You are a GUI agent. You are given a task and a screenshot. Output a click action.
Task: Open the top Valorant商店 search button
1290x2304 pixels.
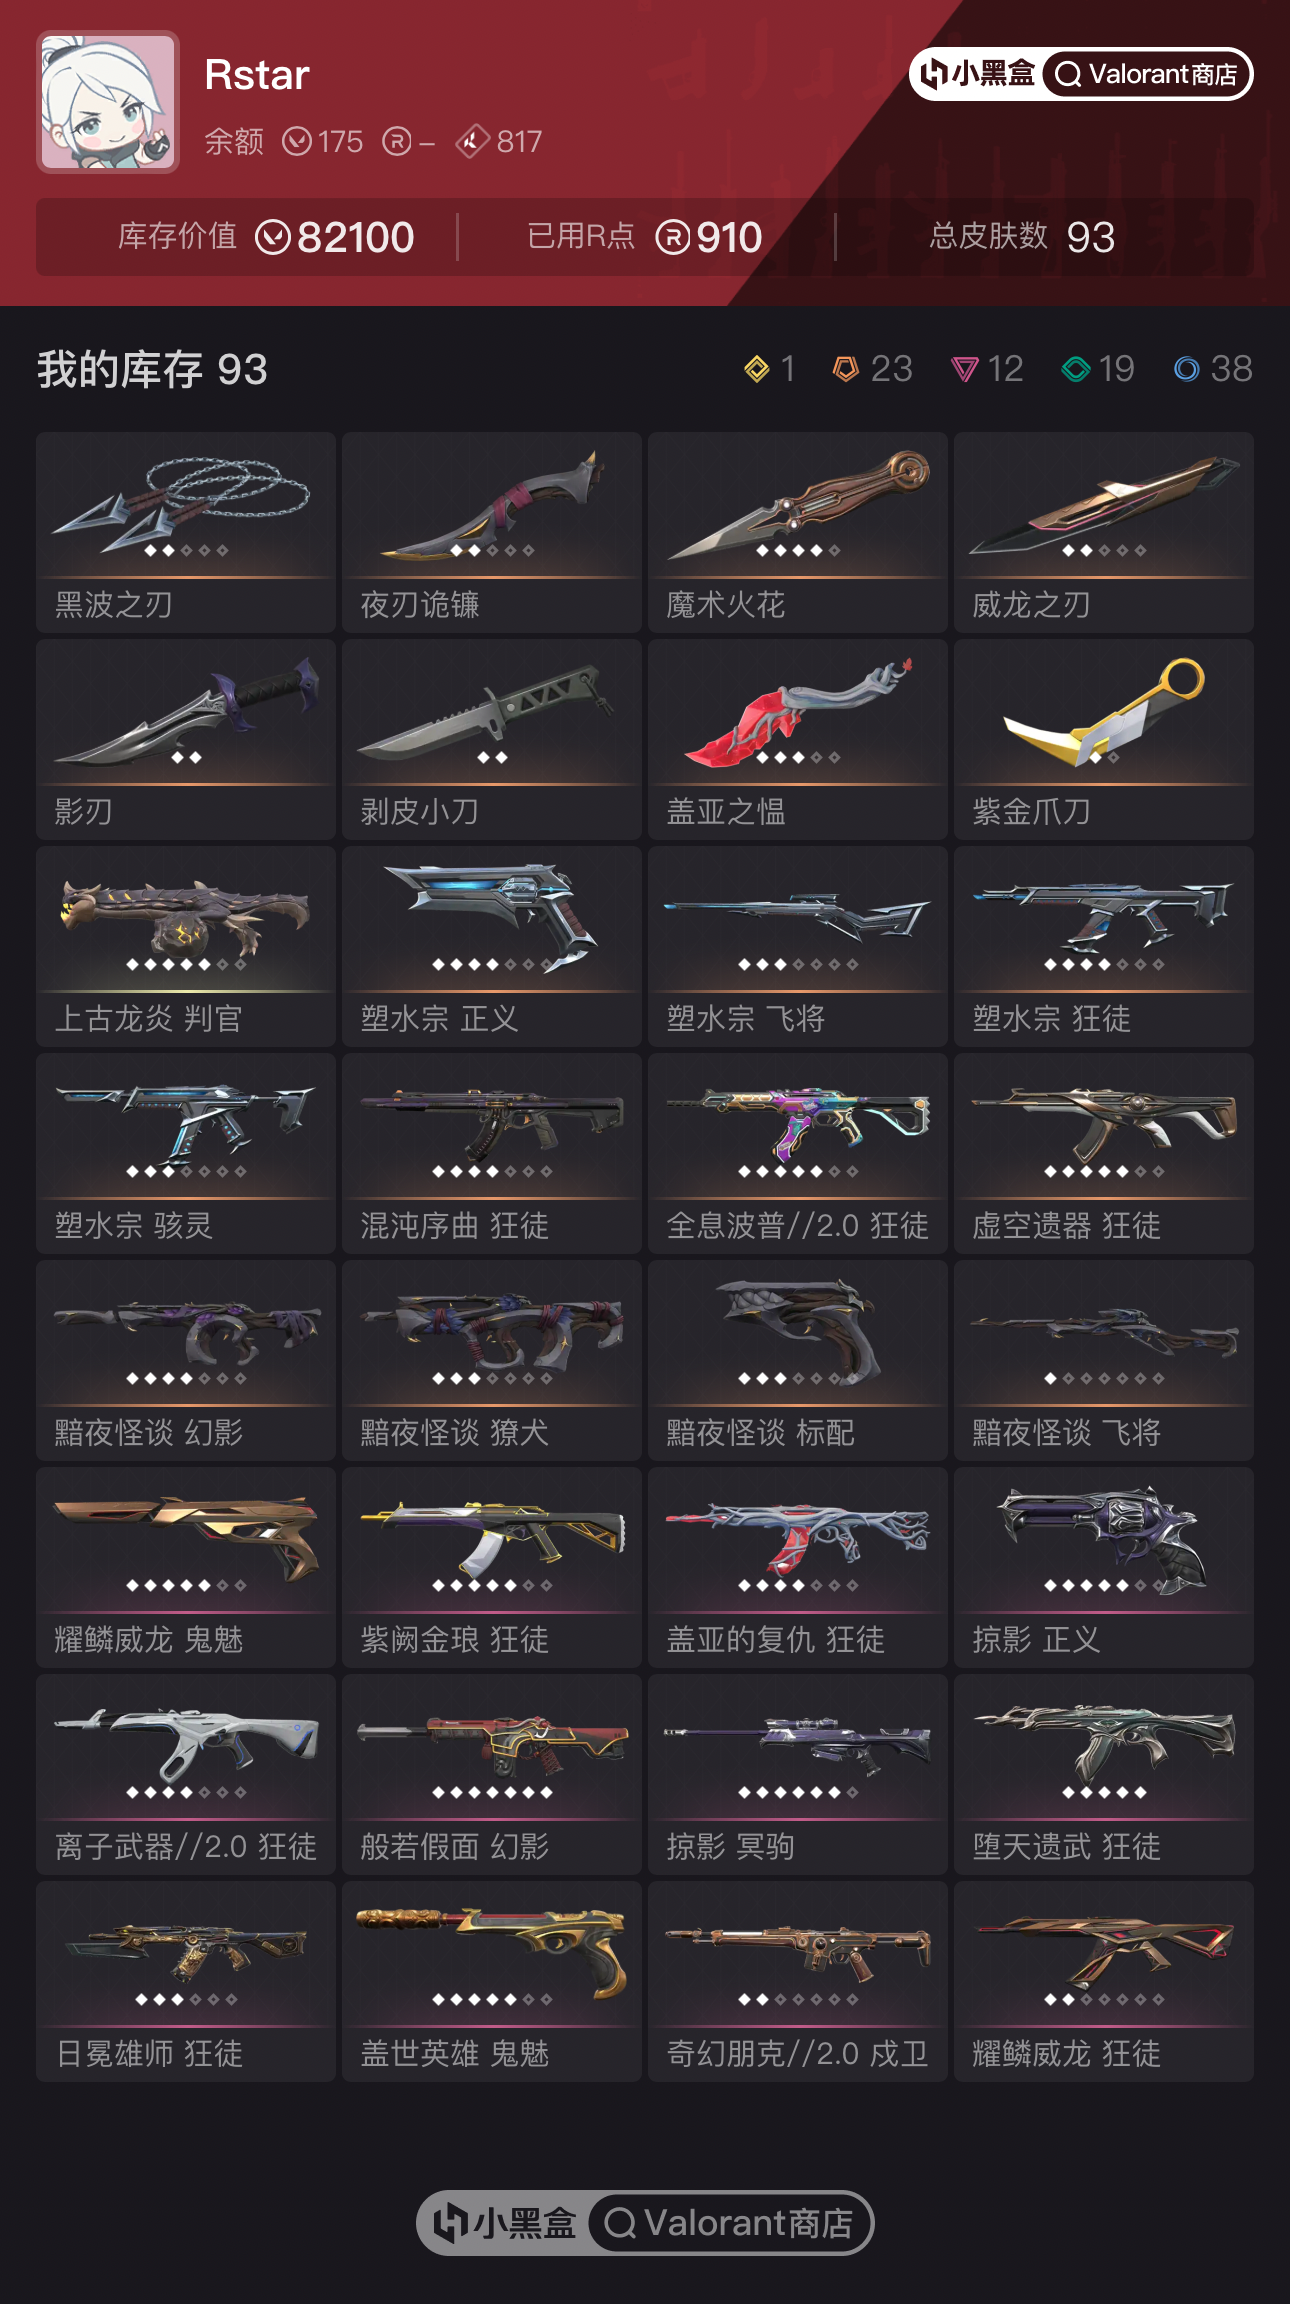click(1147, 75)
